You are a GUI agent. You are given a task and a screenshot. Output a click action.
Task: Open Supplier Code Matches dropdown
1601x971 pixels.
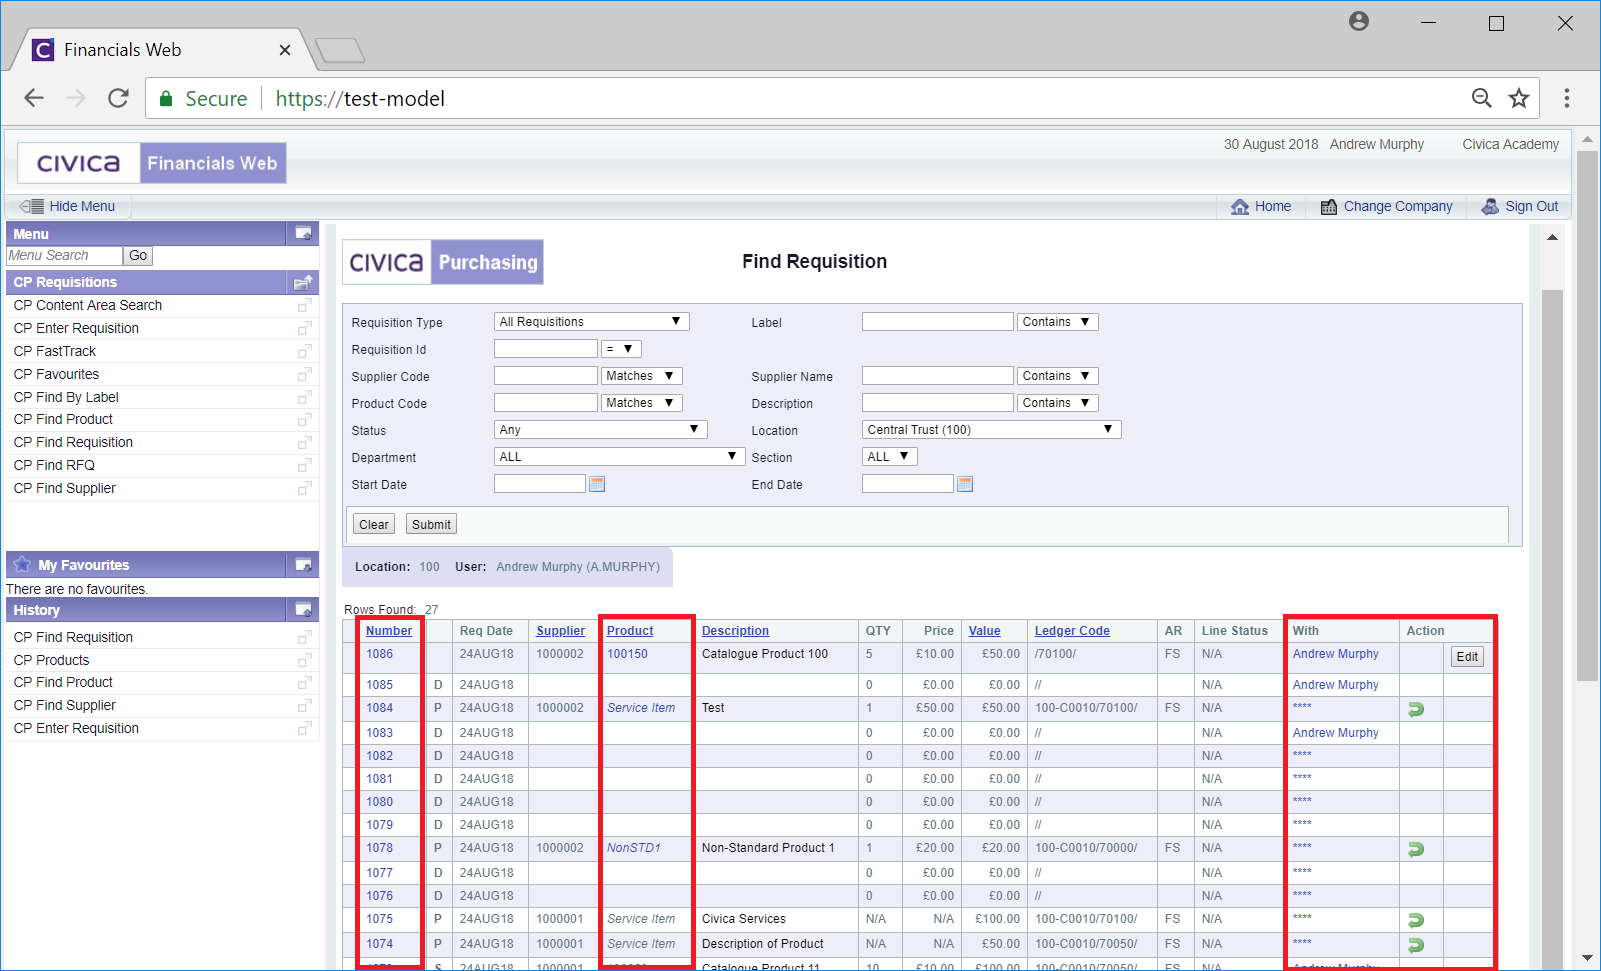click(642, 376)
